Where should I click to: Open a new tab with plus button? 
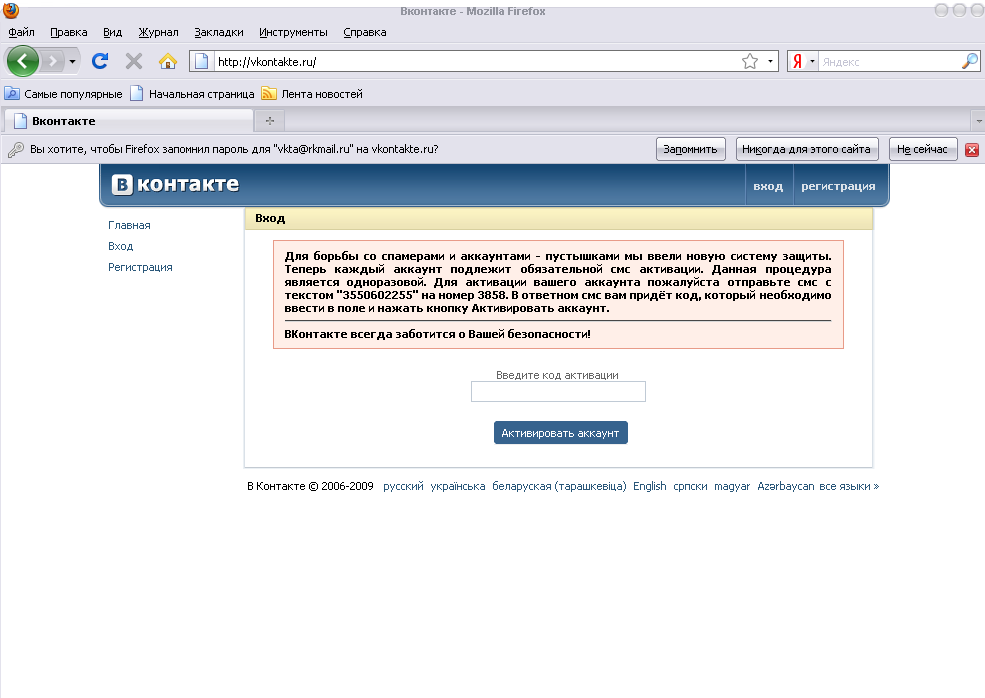pos(269,121)
